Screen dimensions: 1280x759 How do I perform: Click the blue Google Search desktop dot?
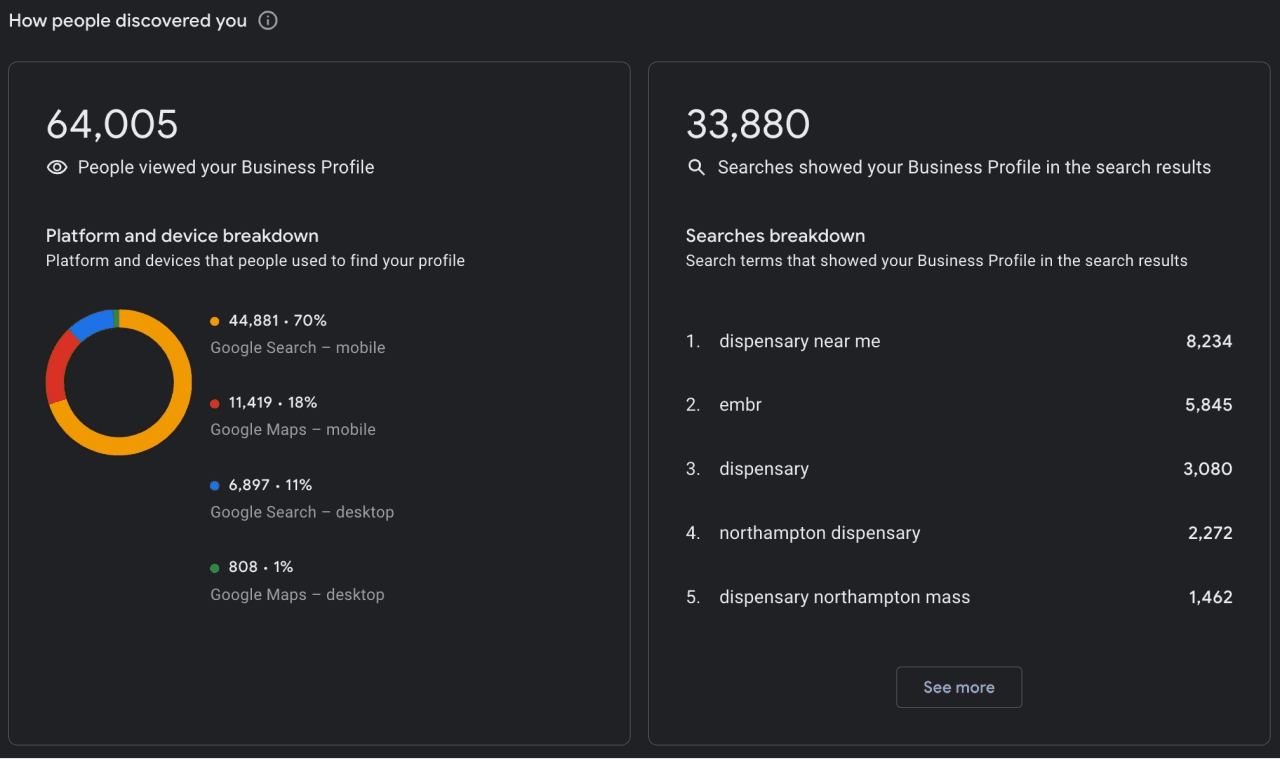215,485
